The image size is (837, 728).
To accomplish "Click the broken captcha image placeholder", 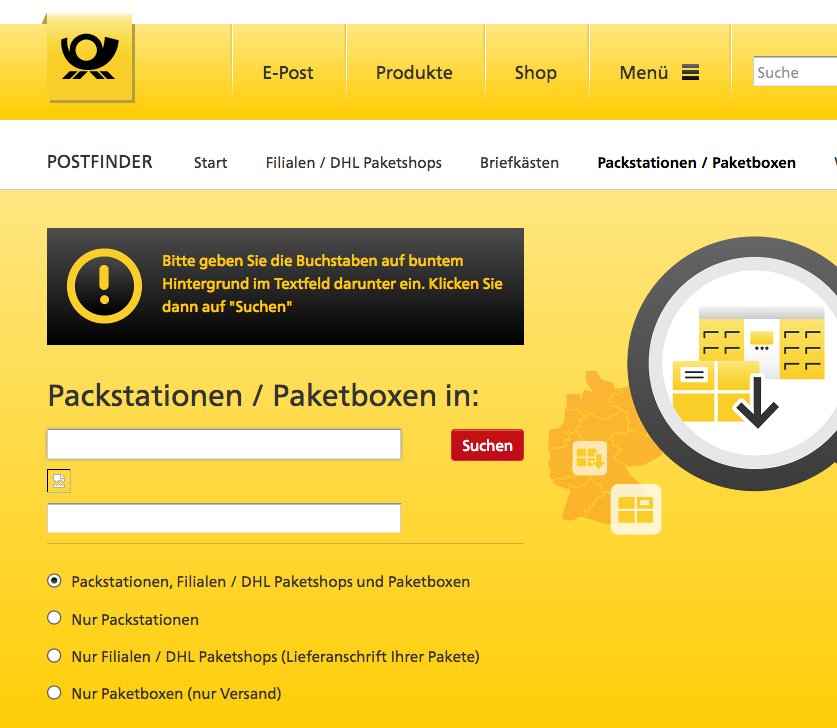I will (x=59, y=481).
